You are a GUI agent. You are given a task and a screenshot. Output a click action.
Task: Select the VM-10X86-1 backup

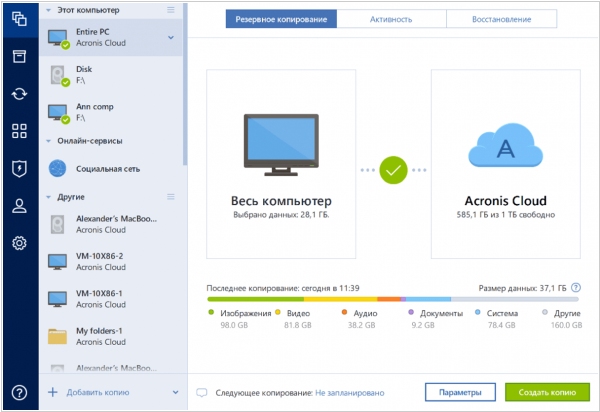tap(111, 299)
